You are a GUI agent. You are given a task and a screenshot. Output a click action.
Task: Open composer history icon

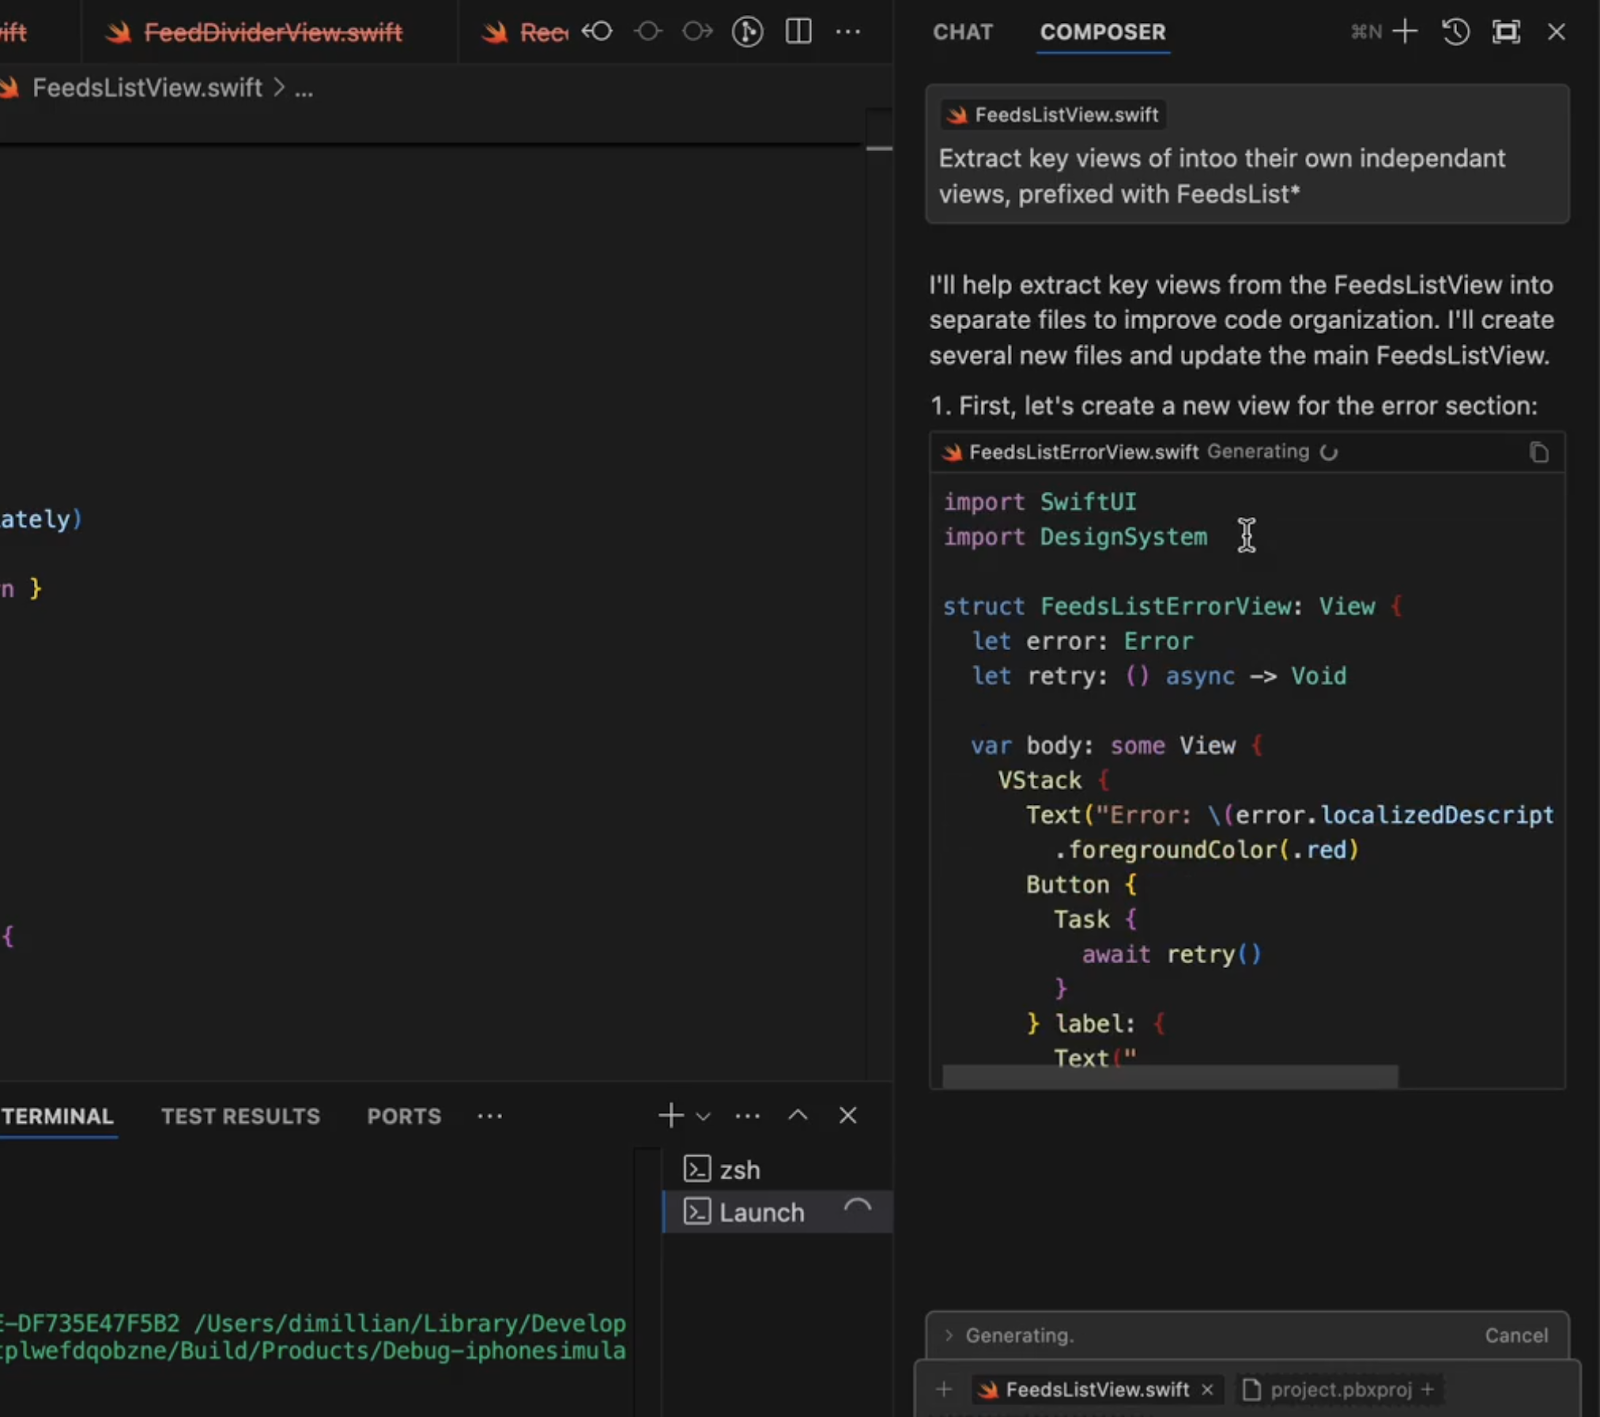[x=1455, y=31]
